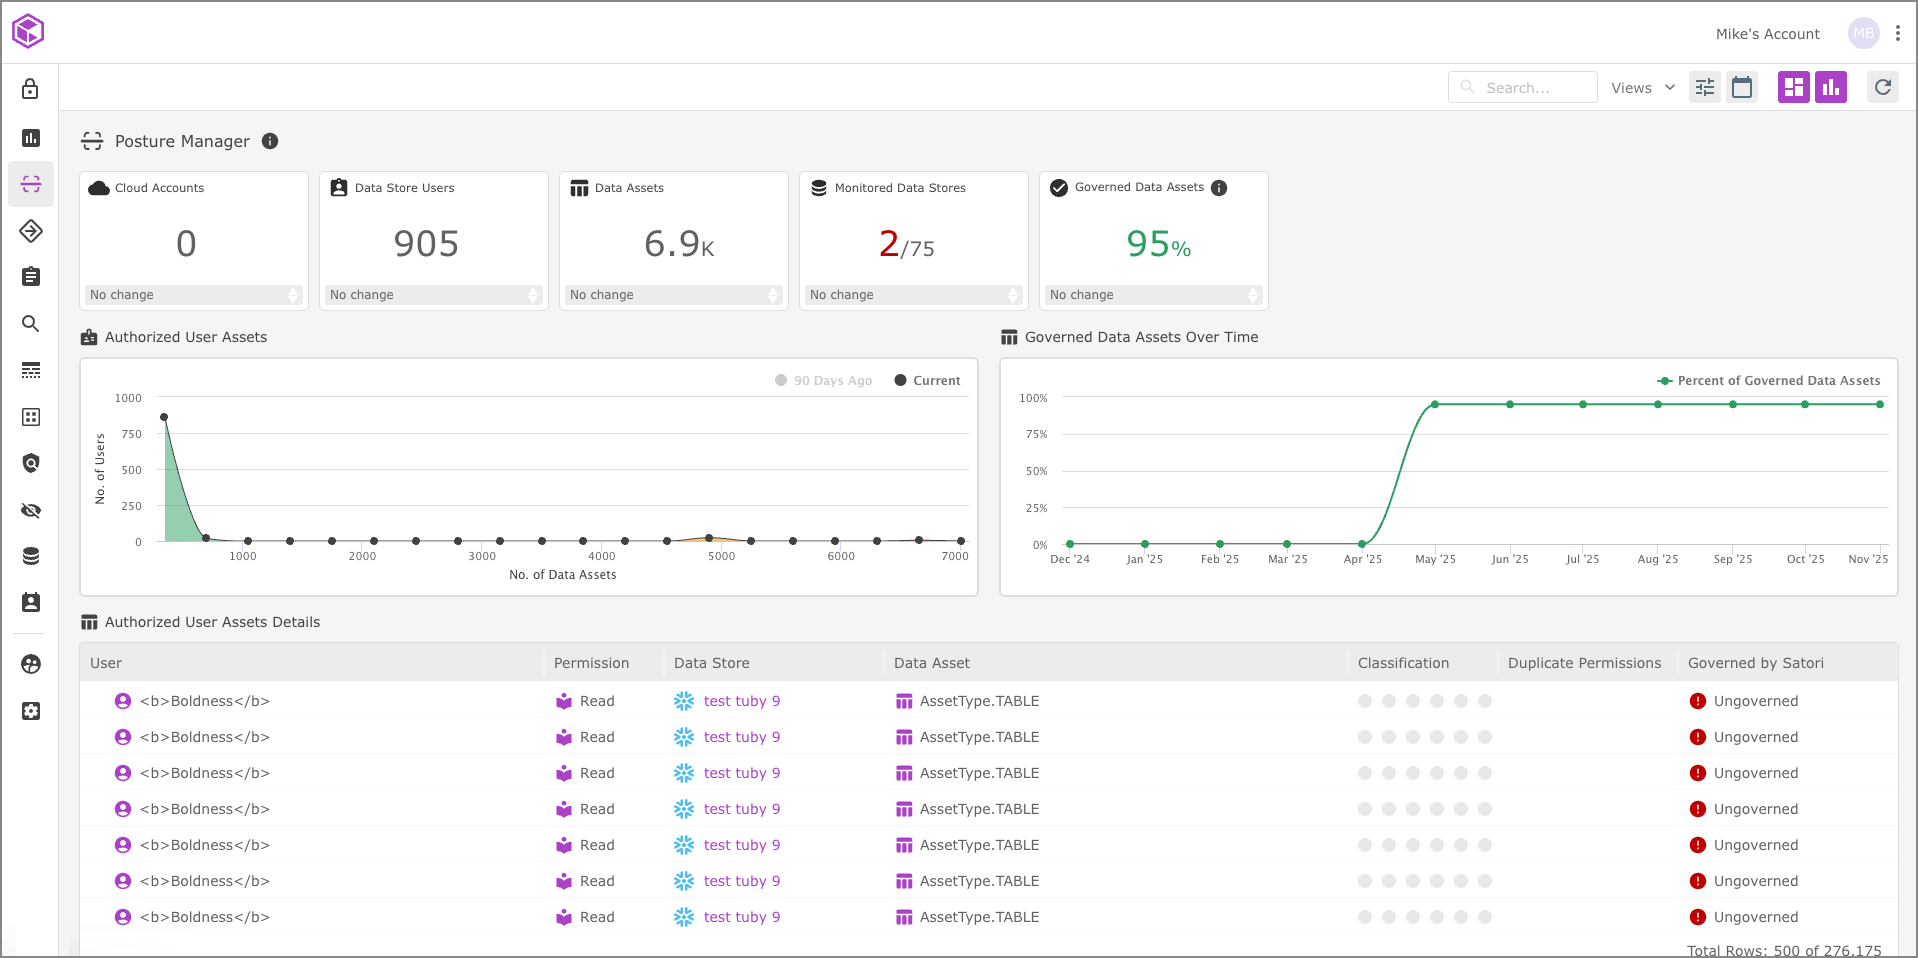Viewport: 1918px width, 958px height.
Task: Click the crossed-out eye icon in sidebar
Action: 31,511
